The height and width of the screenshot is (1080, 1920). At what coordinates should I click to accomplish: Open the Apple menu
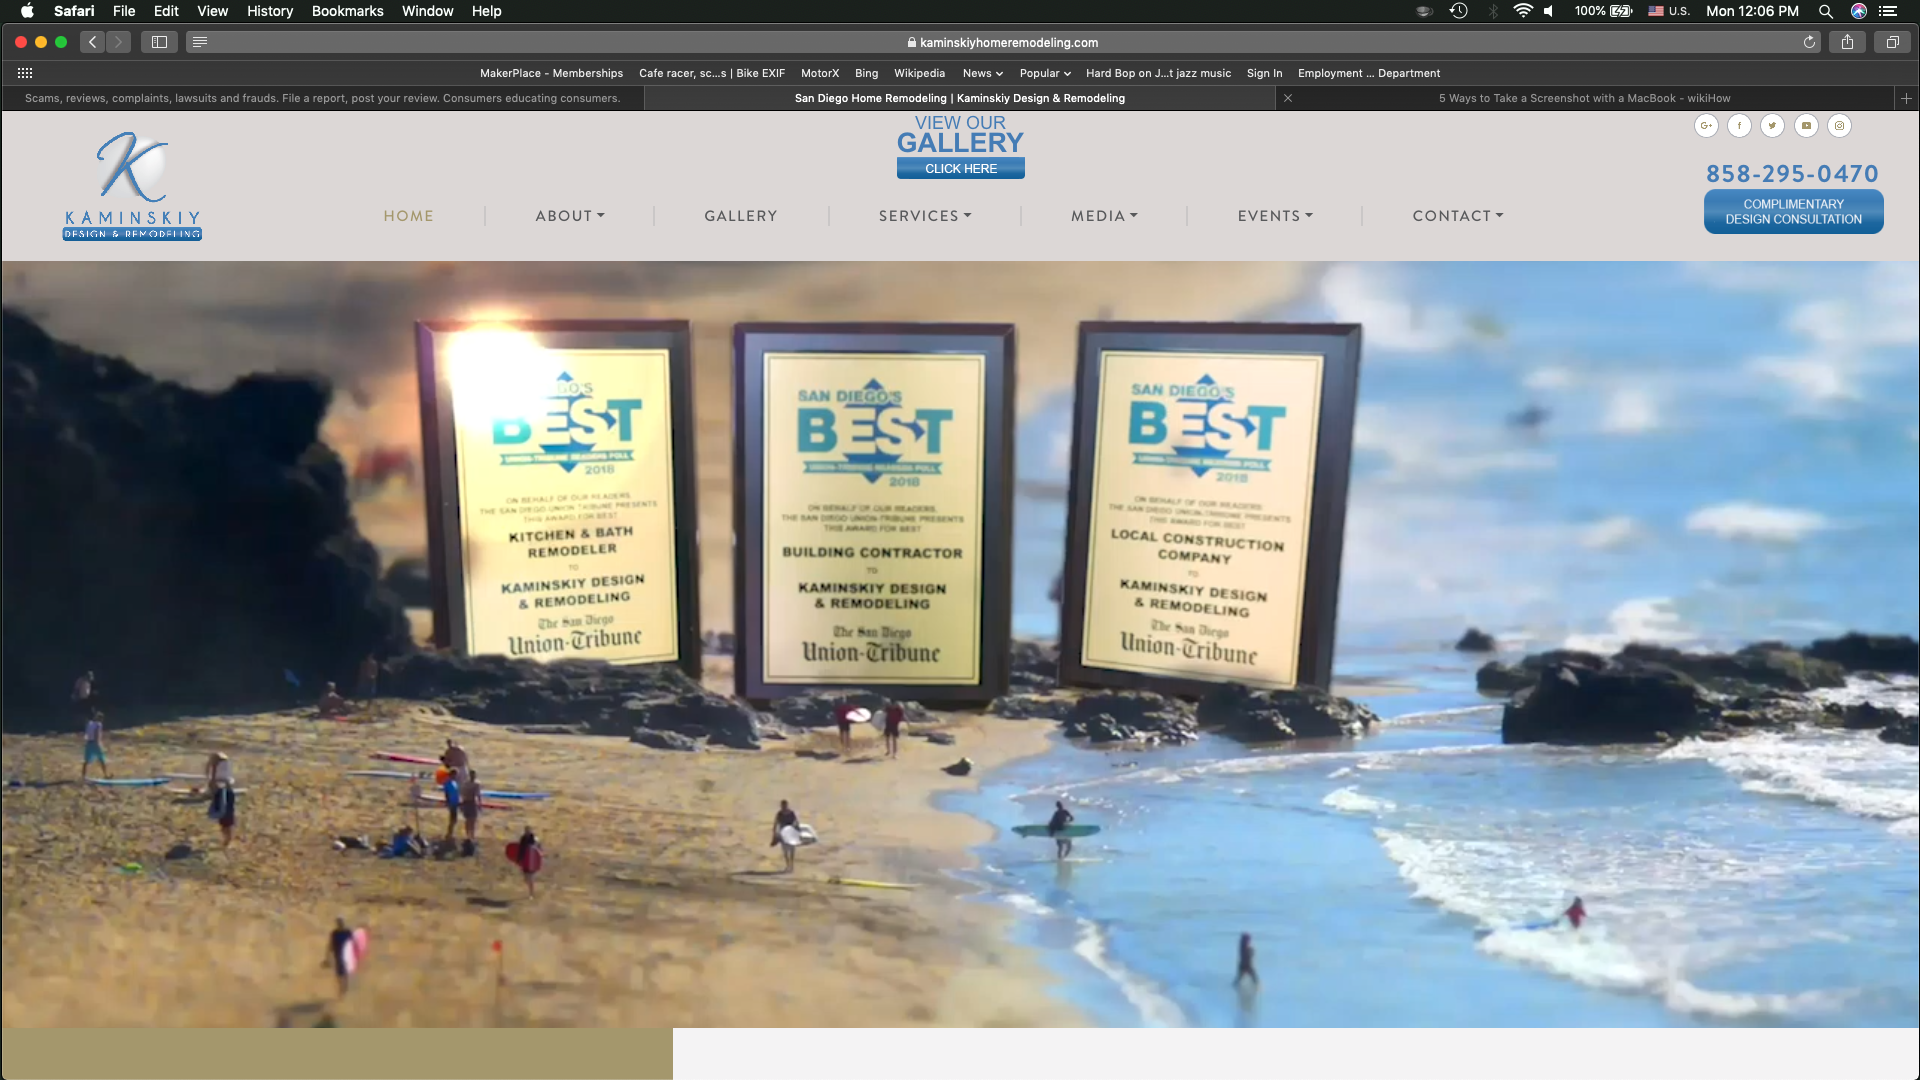click(x=27, y=11)
